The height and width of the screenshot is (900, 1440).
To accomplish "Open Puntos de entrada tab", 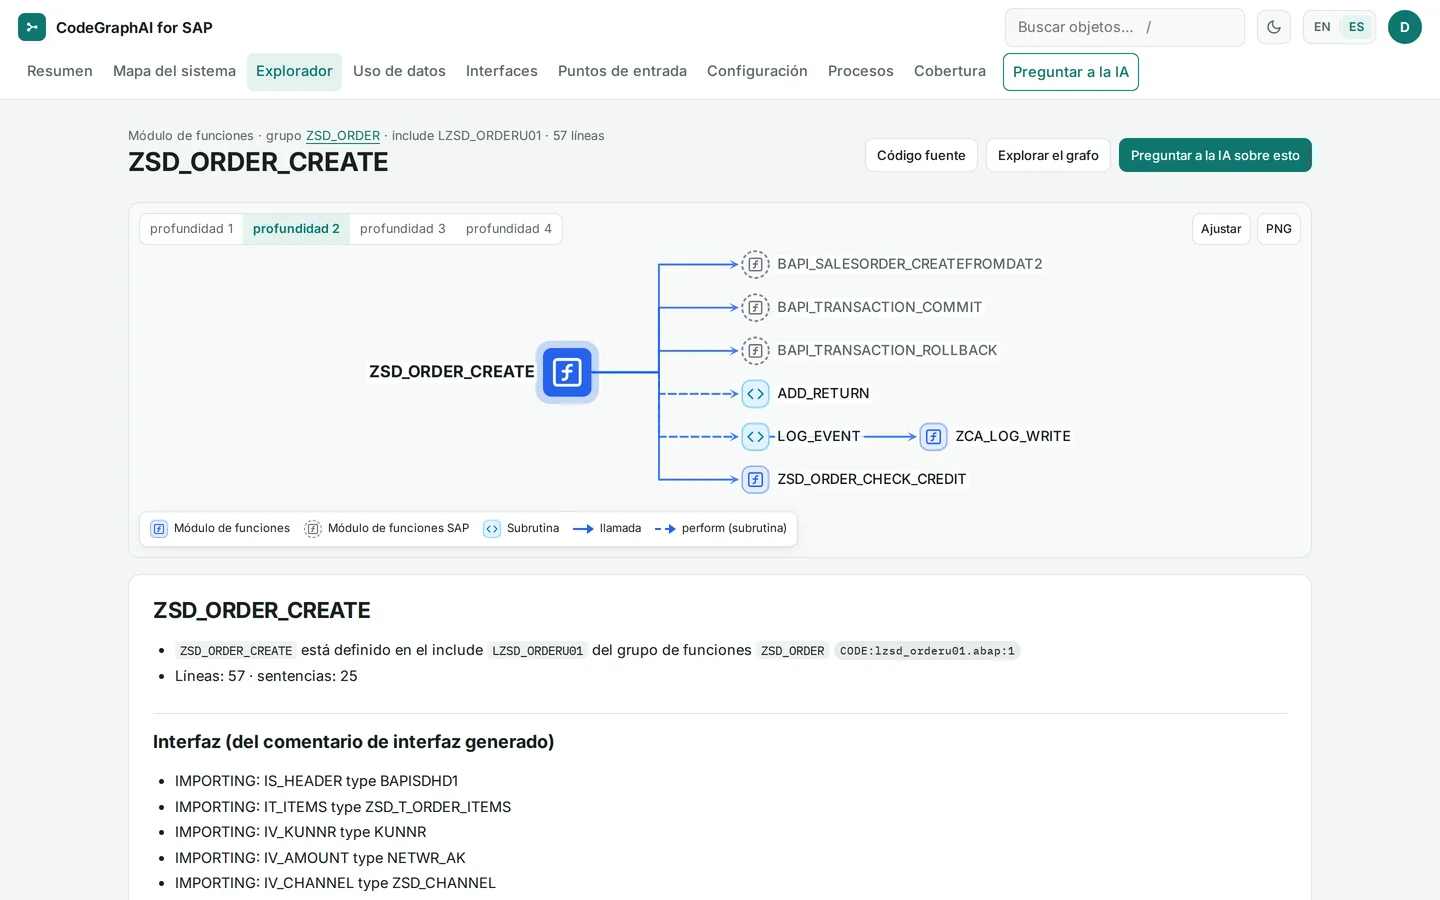I will [622, 71].
